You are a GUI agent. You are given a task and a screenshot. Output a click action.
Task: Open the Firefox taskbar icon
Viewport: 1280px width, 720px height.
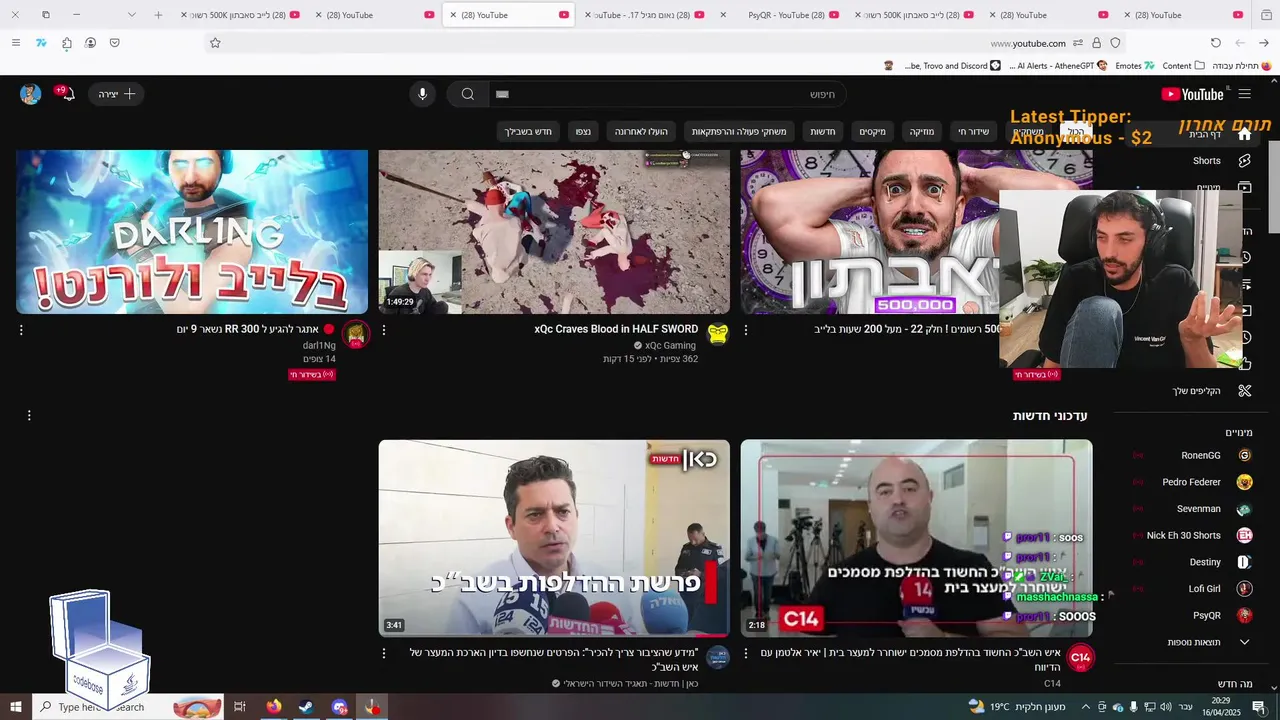tap(273, 707)
